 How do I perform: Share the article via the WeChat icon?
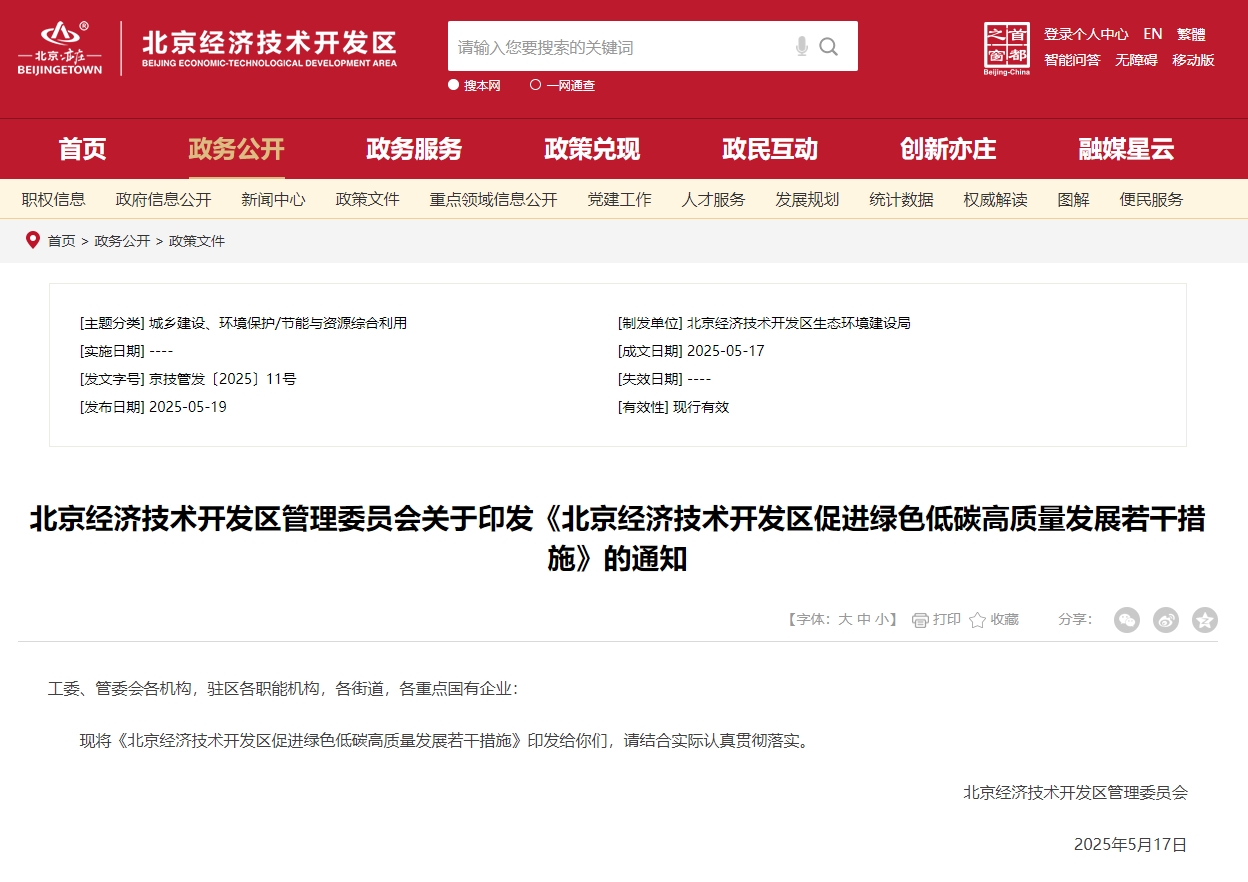[x=1128, y=620]
